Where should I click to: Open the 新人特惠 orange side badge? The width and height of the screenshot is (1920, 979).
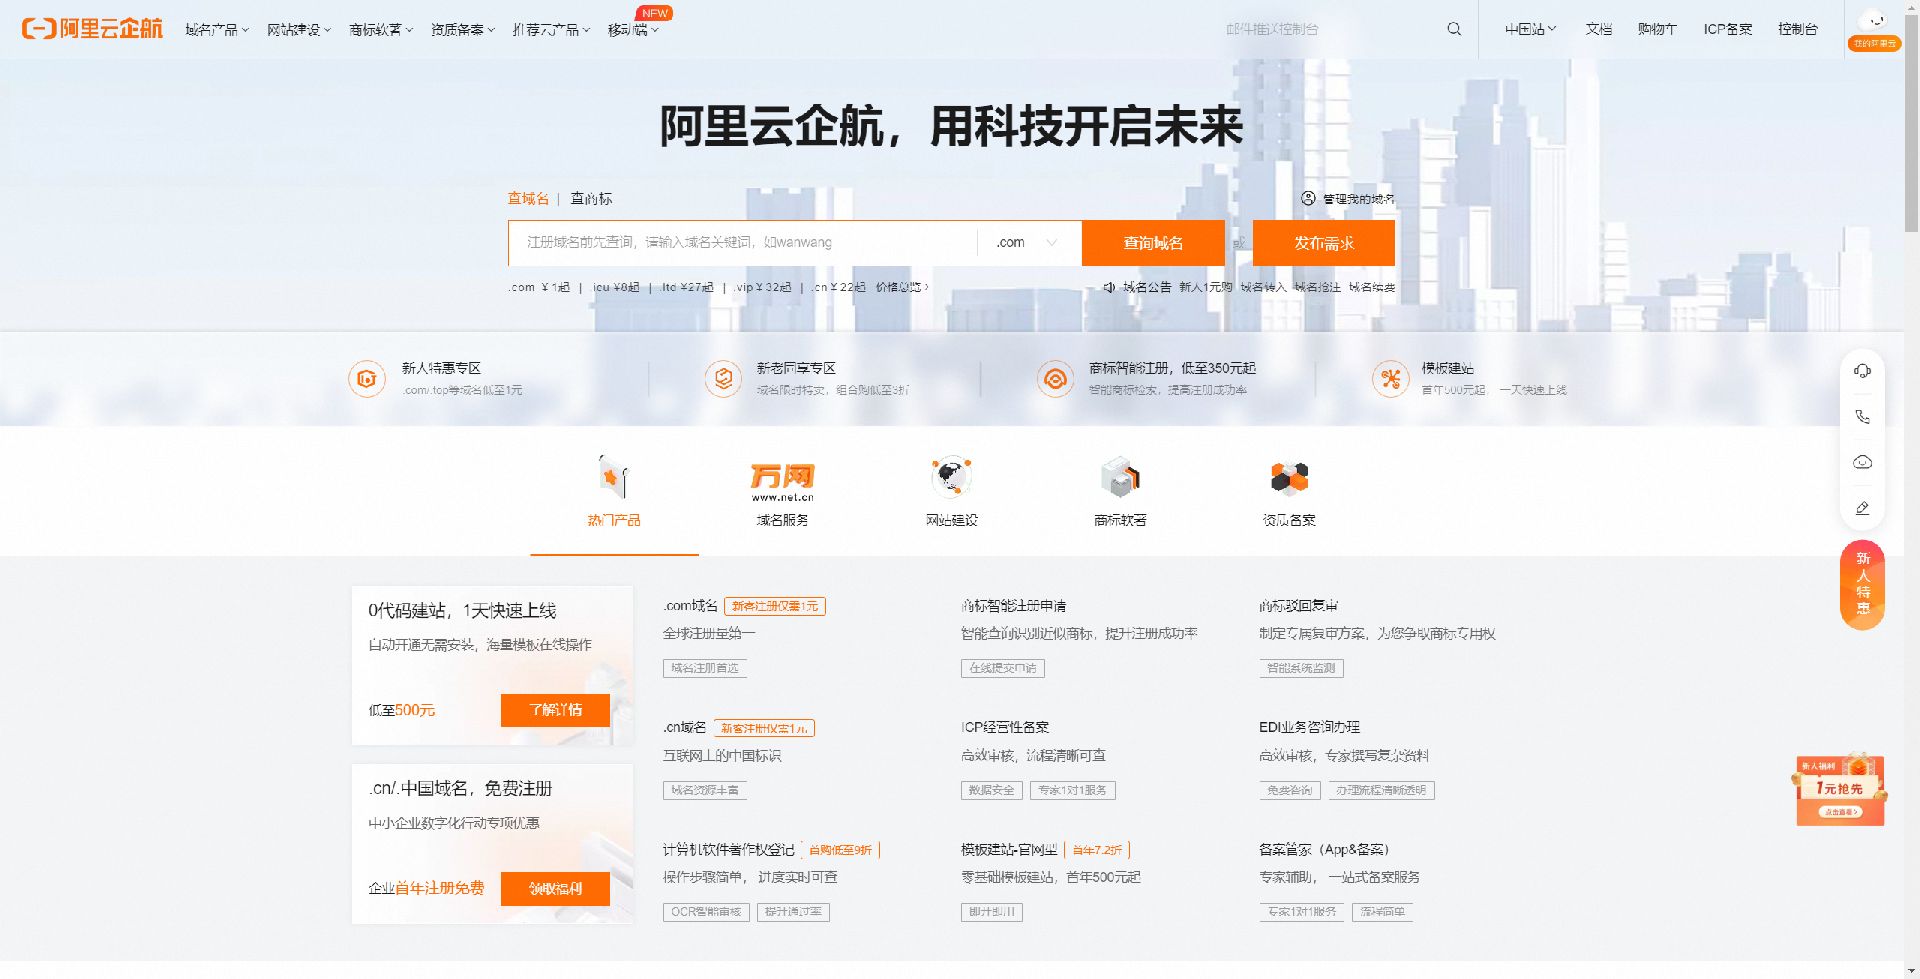(1862, 585)
